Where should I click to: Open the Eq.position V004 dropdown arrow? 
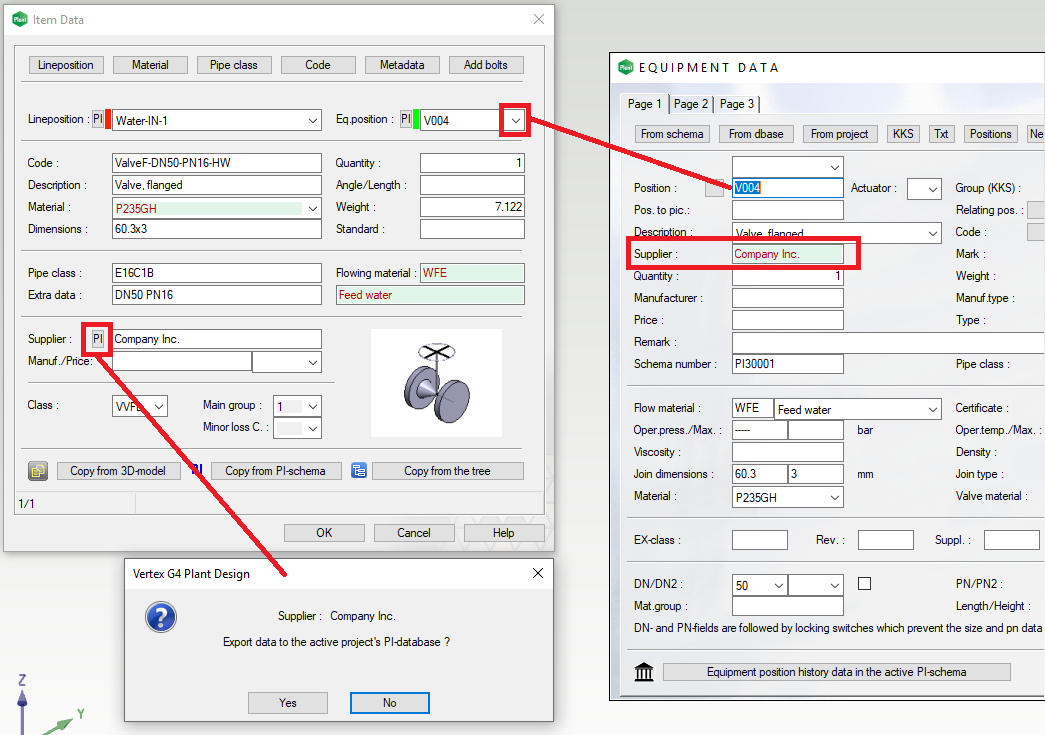click(515, 121)
